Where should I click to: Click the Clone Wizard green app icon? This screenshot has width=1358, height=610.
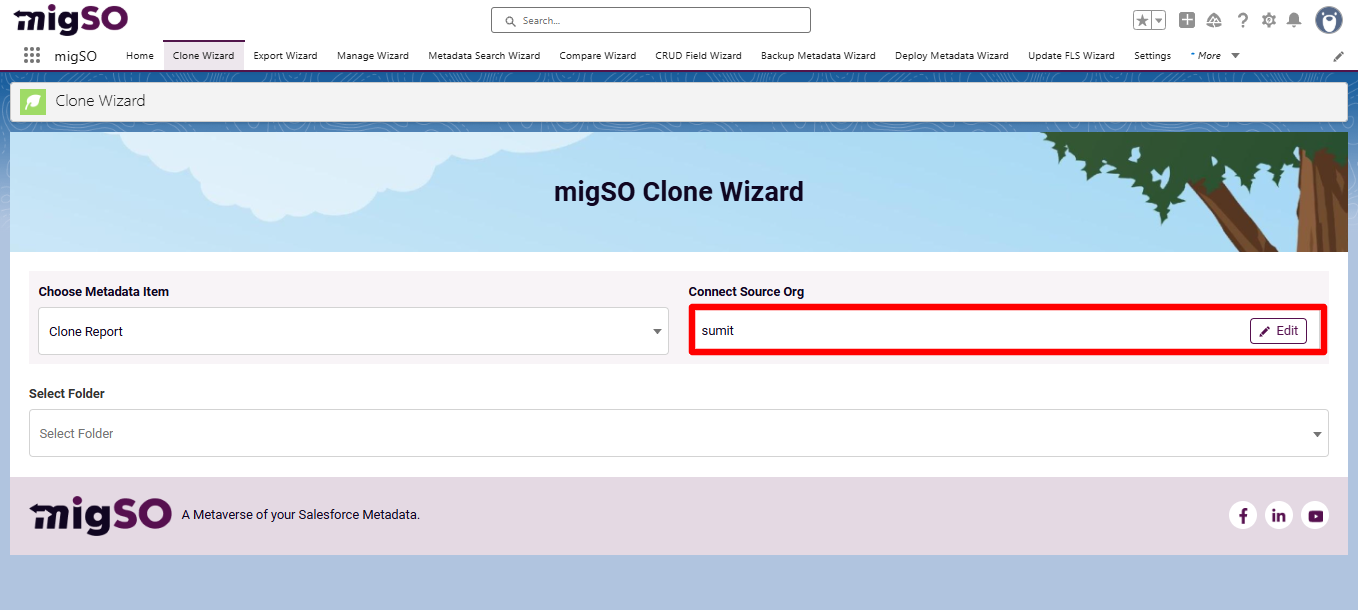click(x=32, y=101)
